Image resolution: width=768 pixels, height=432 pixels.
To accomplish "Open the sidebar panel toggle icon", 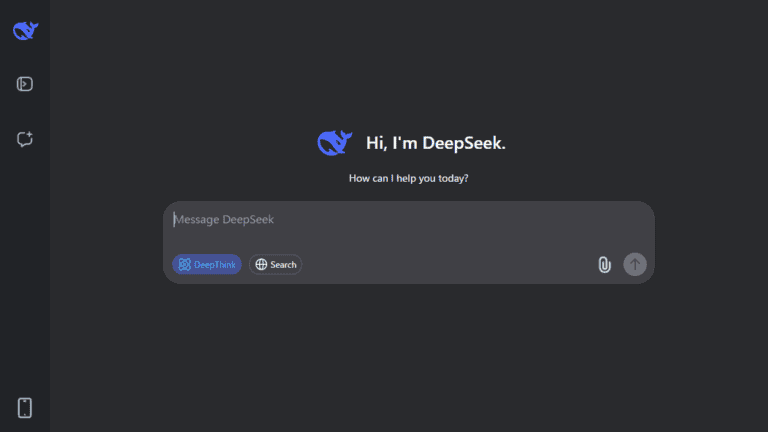I will point(25,84).
